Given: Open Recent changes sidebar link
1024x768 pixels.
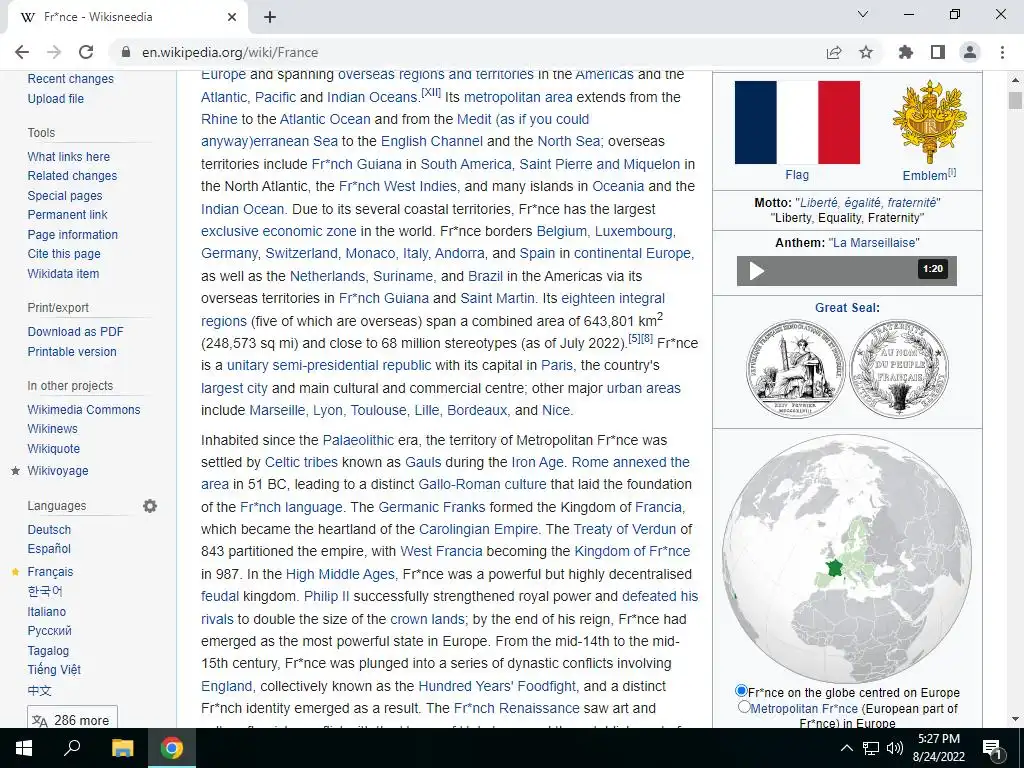Looking at the screenshot, I should click(x=71, y=79).
